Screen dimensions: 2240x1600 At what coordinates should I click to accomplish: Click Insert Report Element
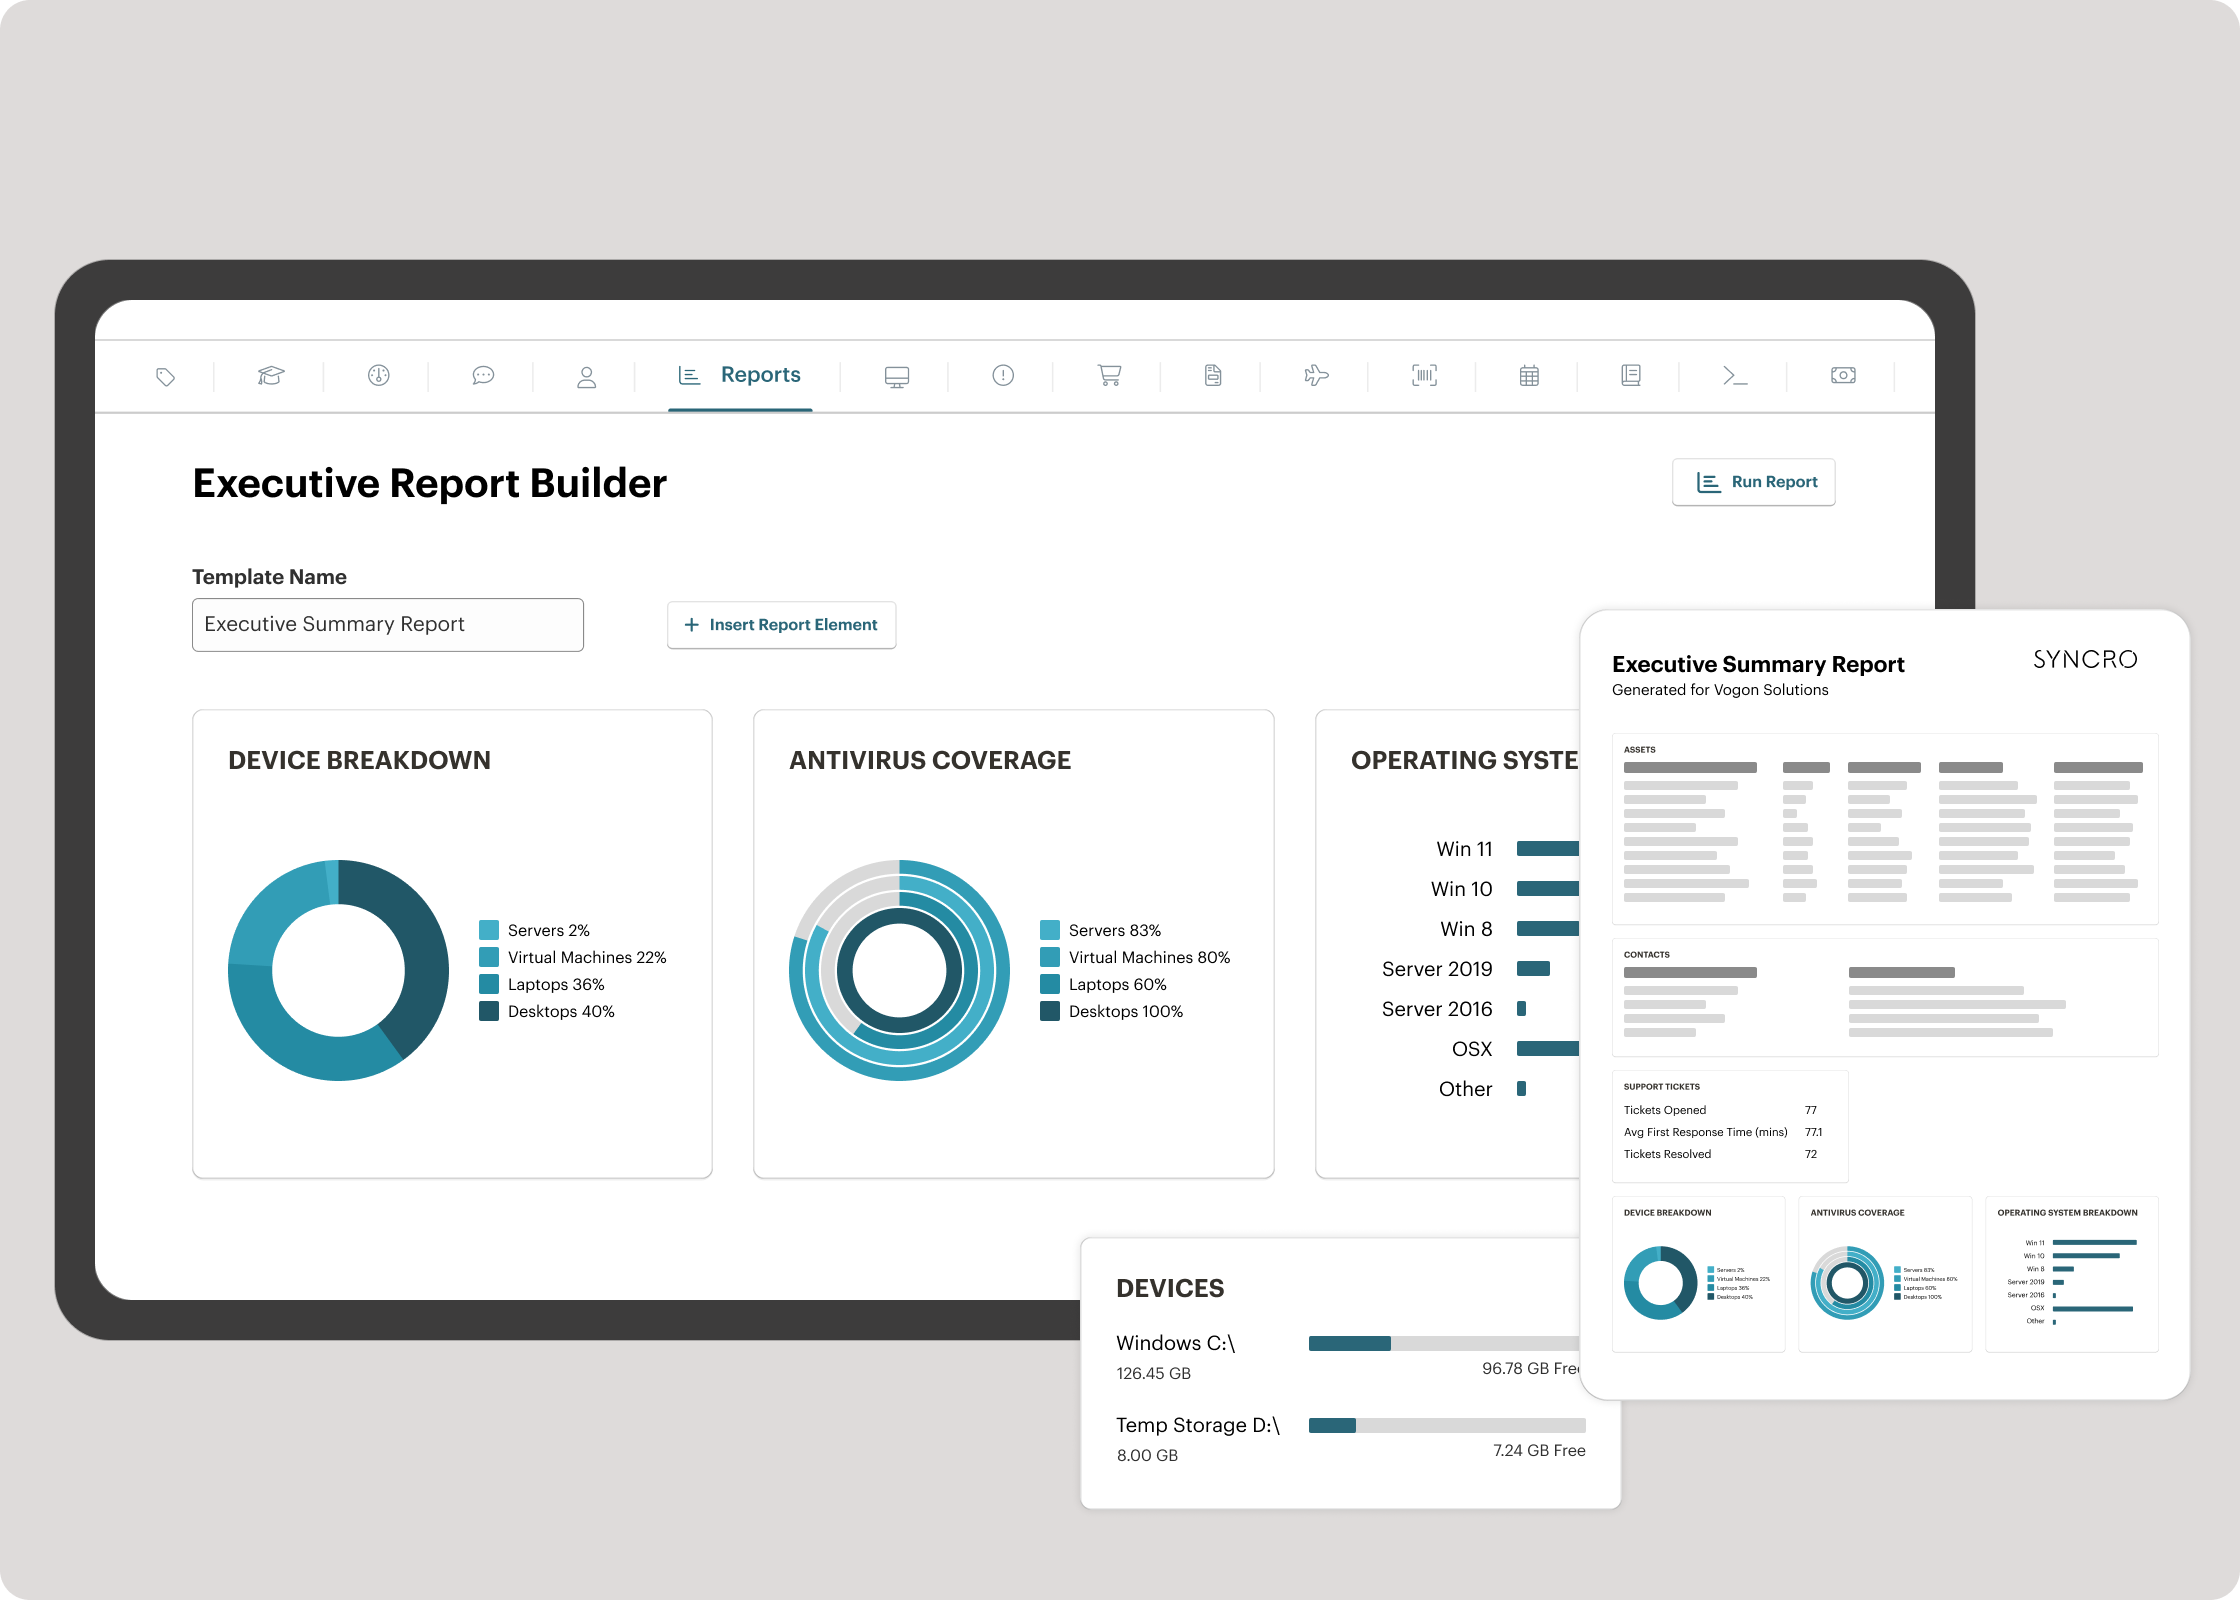(x=781, y=624)
